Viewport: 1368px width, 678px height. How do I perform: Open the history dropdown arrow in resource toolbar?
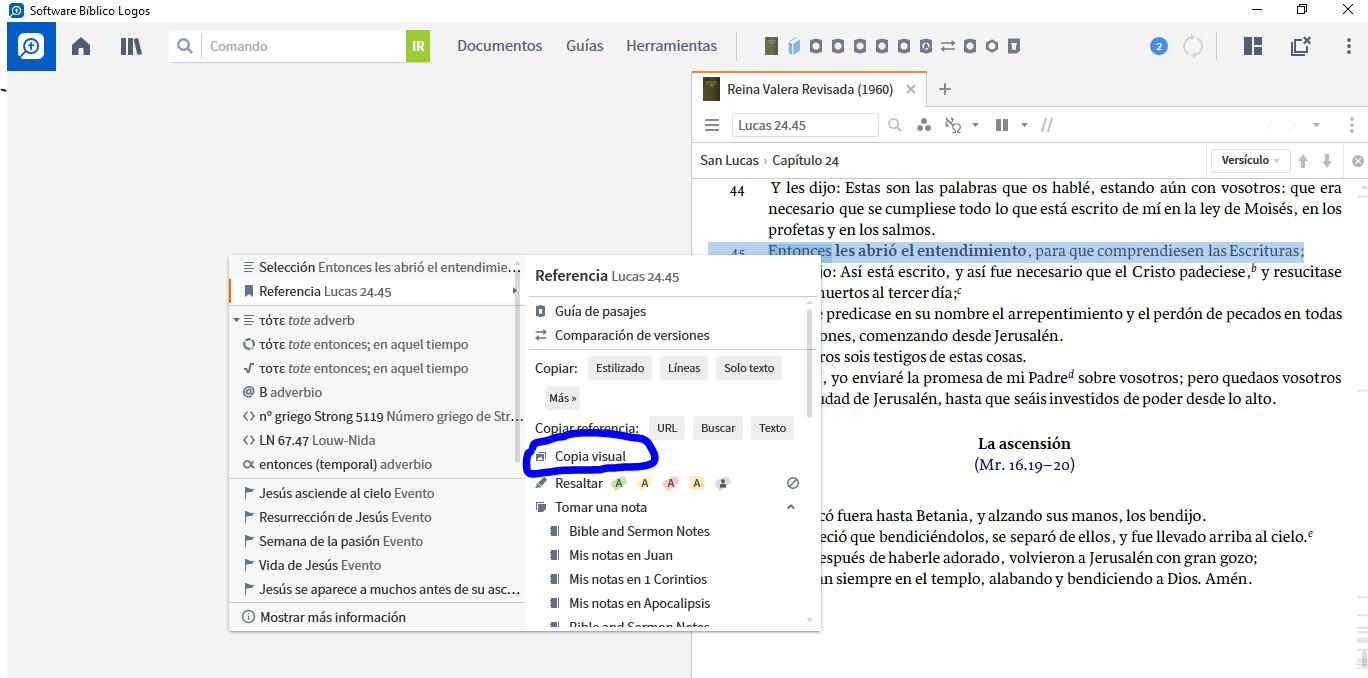(x=1317, y=126)
